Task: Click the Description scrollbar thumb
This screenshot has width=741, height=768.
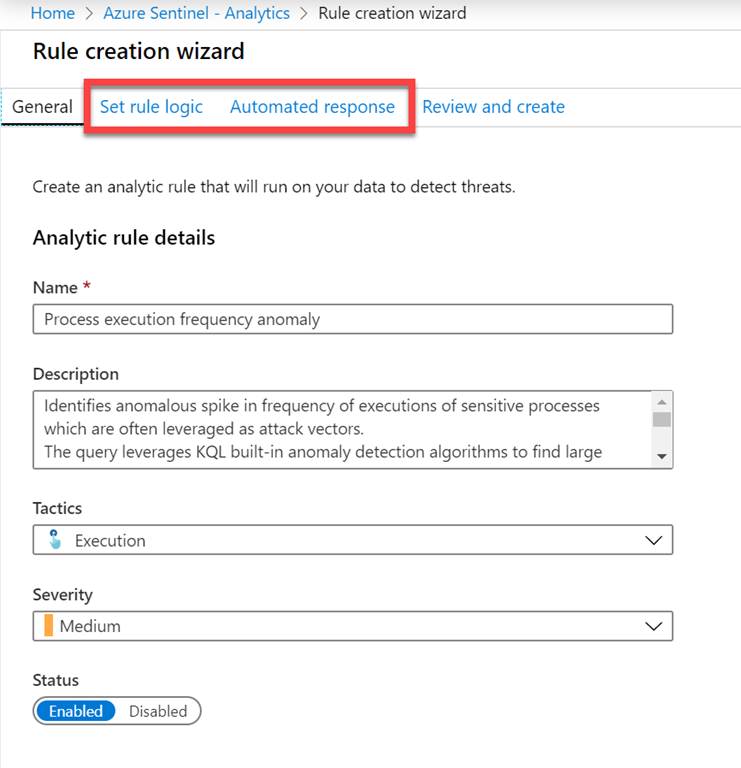Action: click(661, 418)
